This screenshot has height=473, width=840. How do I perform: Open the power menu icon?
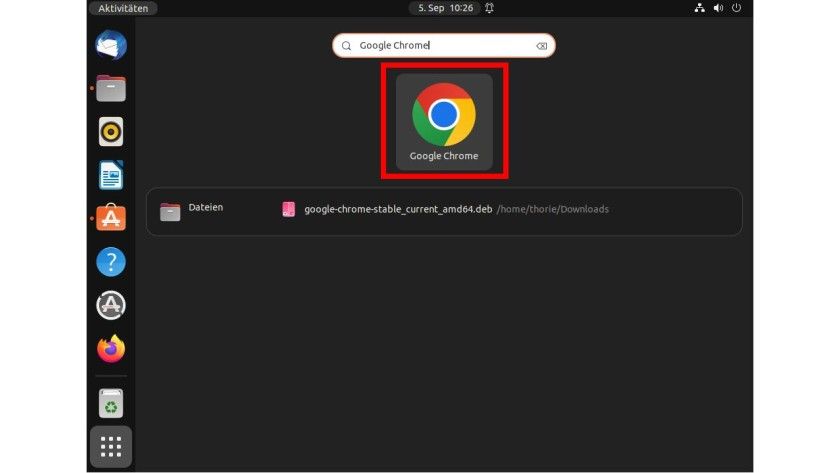[x=737, y=8]
